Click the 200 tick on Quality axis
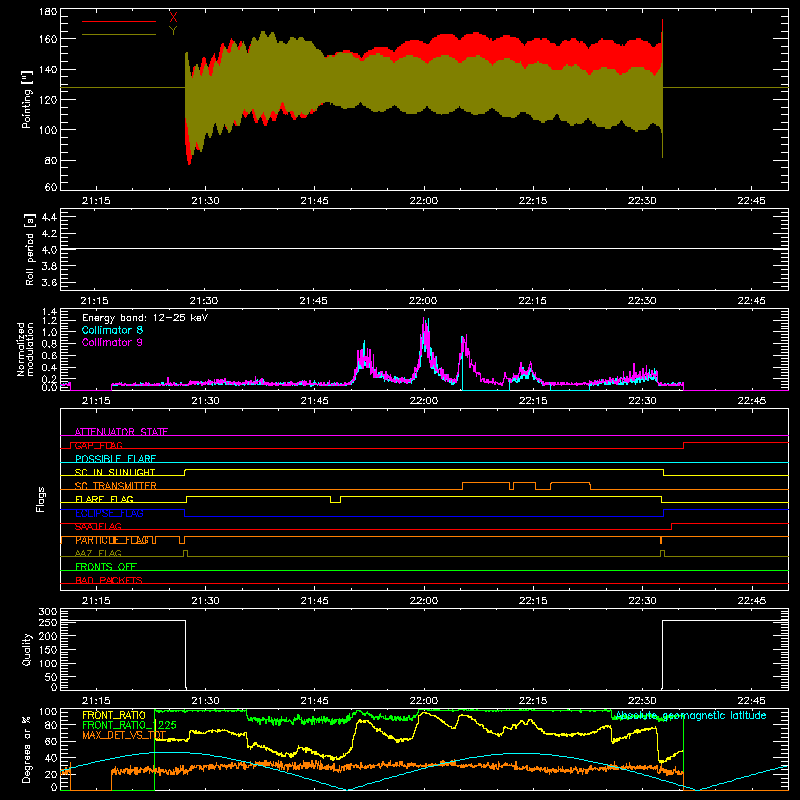 pyautogui.click(x=48, y=636)
